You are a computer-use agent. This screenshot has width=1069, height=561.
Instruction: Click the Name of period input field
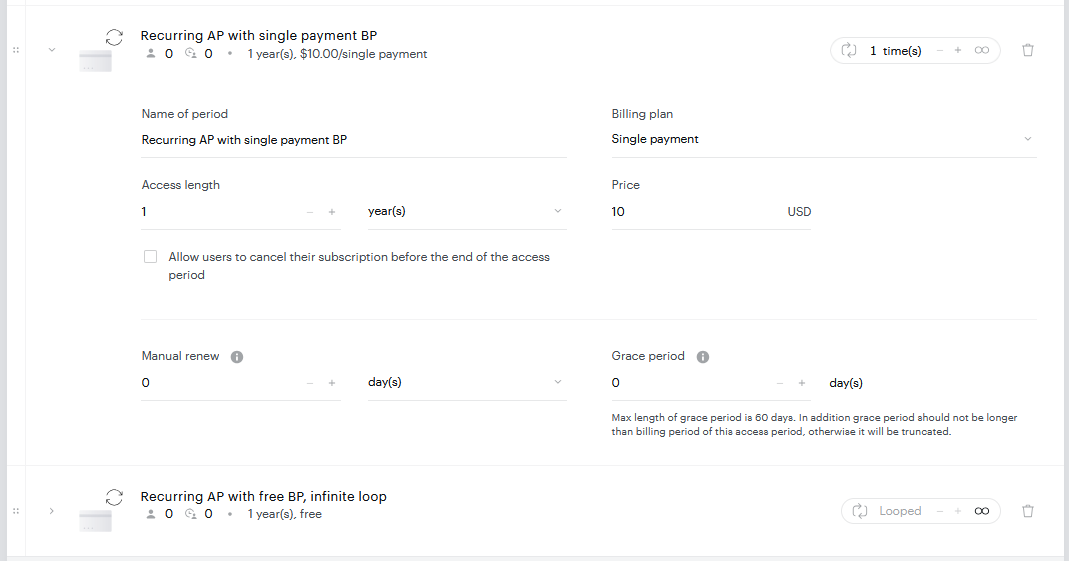click(354, 140)
